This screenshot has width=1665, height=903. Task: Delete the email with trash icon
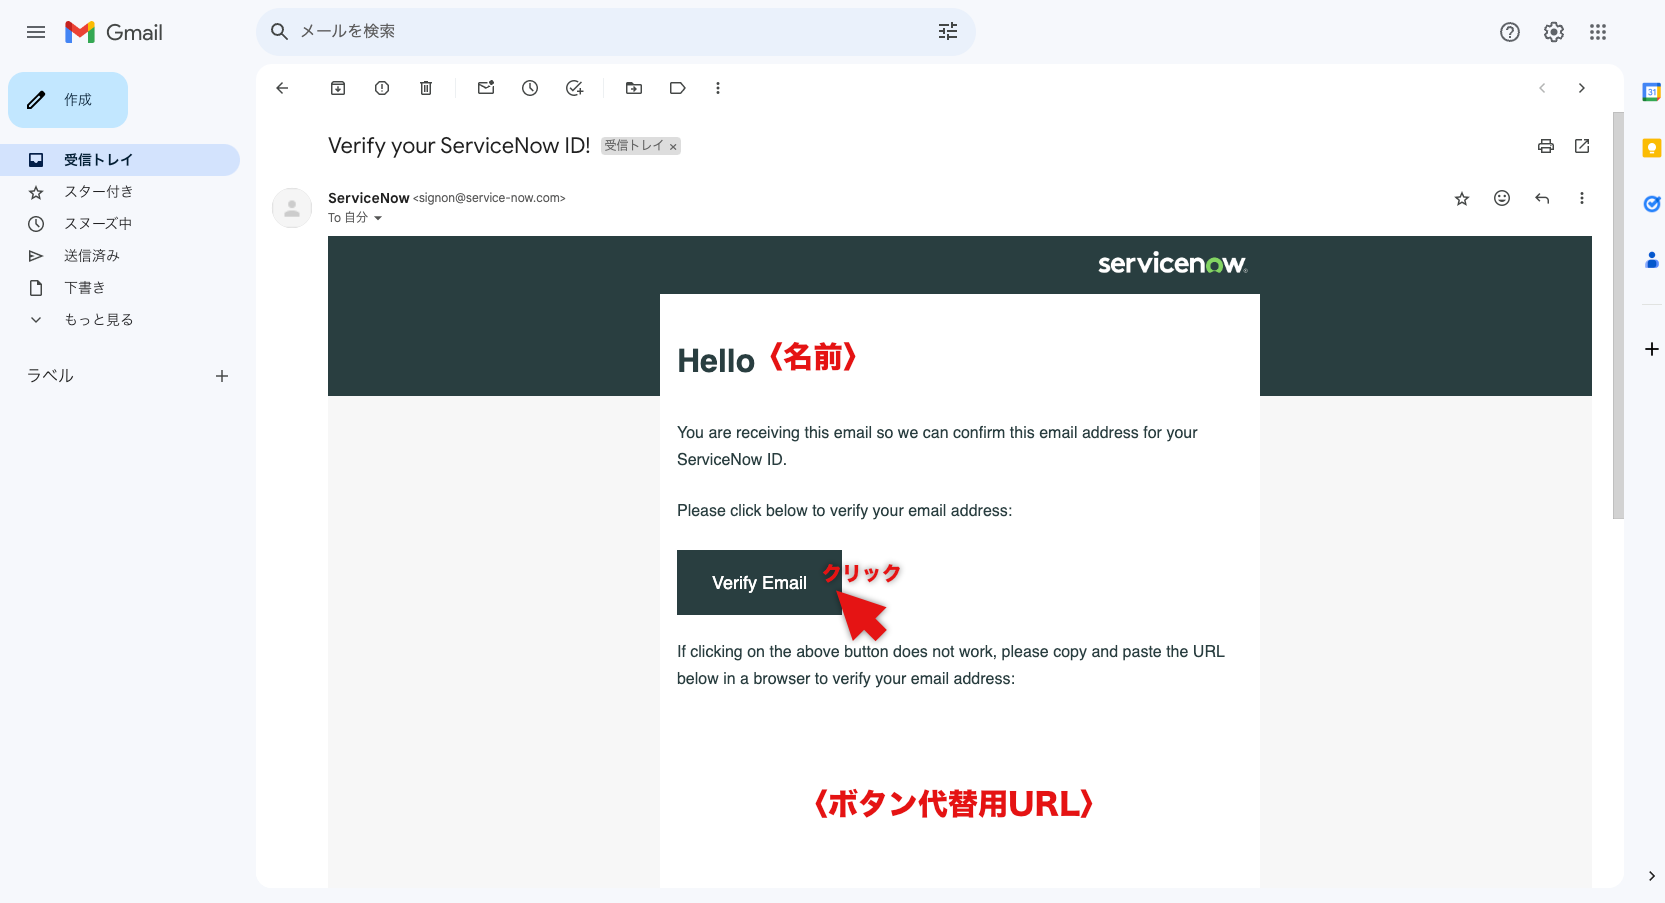[425, 88]
